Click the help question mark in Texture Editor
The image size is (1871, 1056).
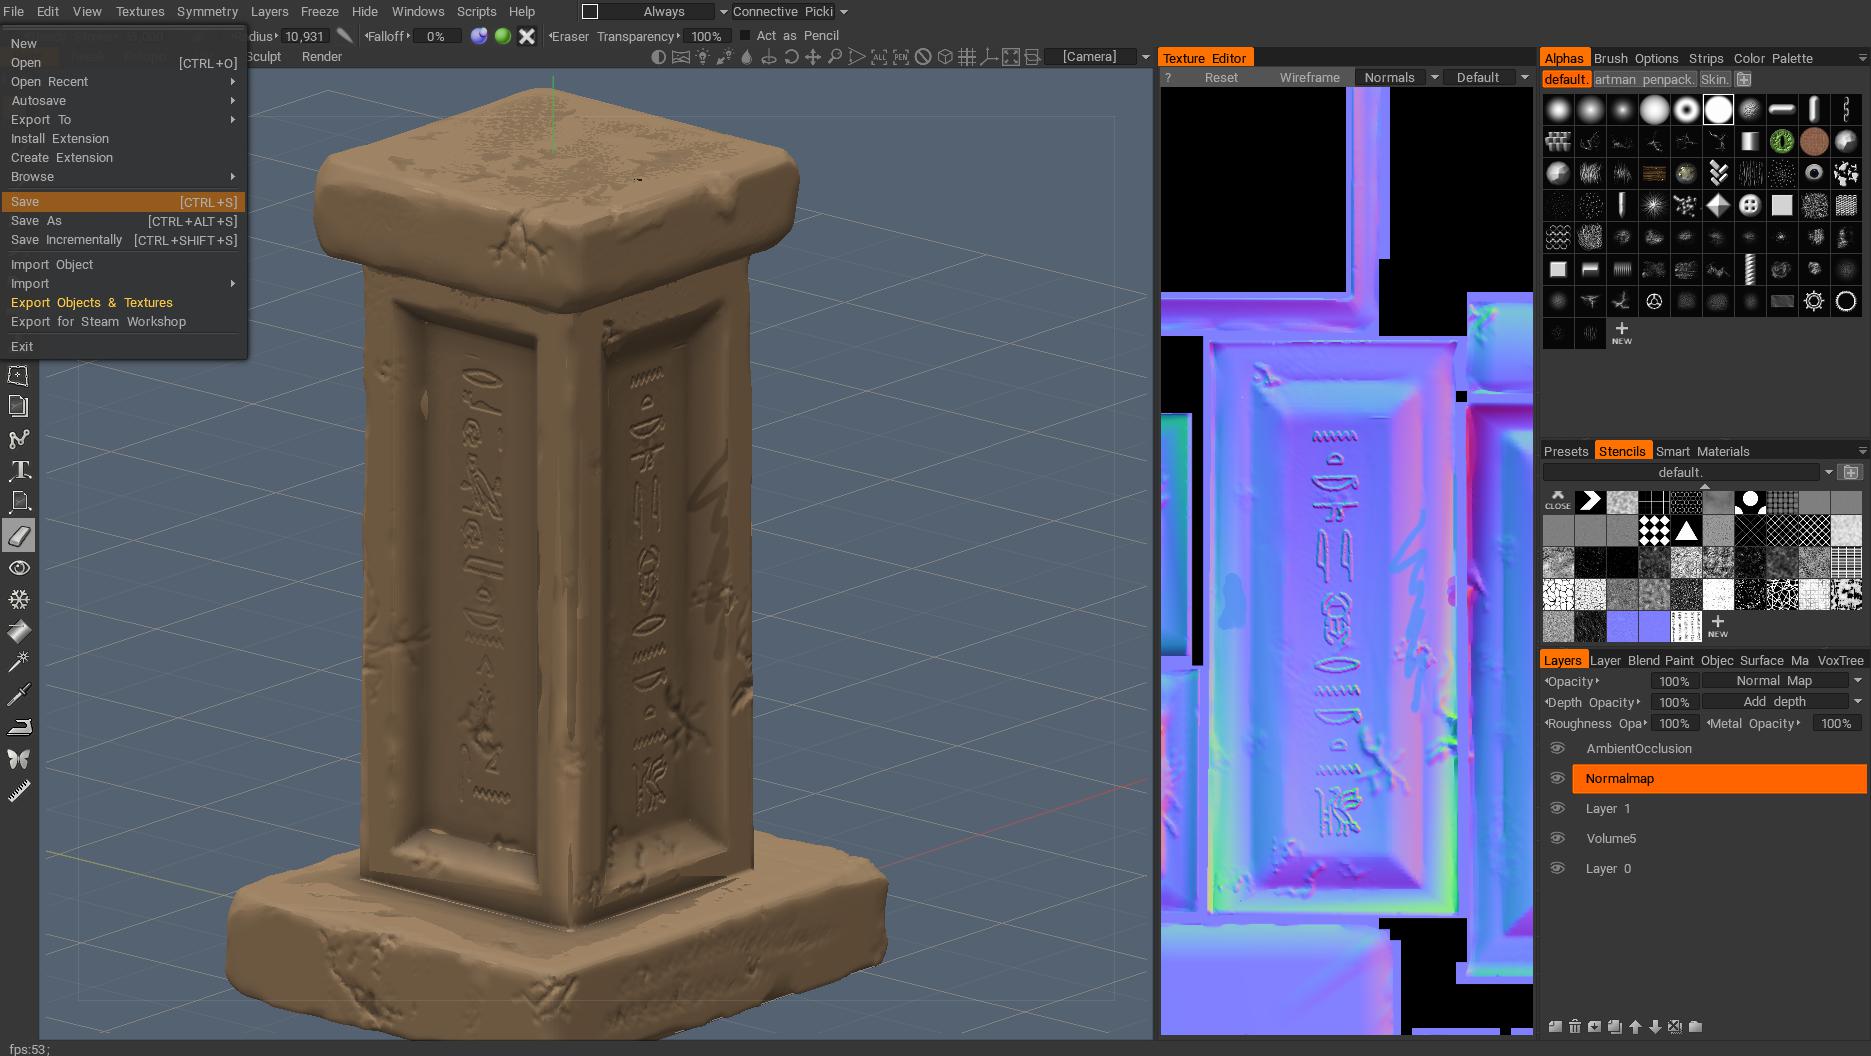coord(1168,77)
